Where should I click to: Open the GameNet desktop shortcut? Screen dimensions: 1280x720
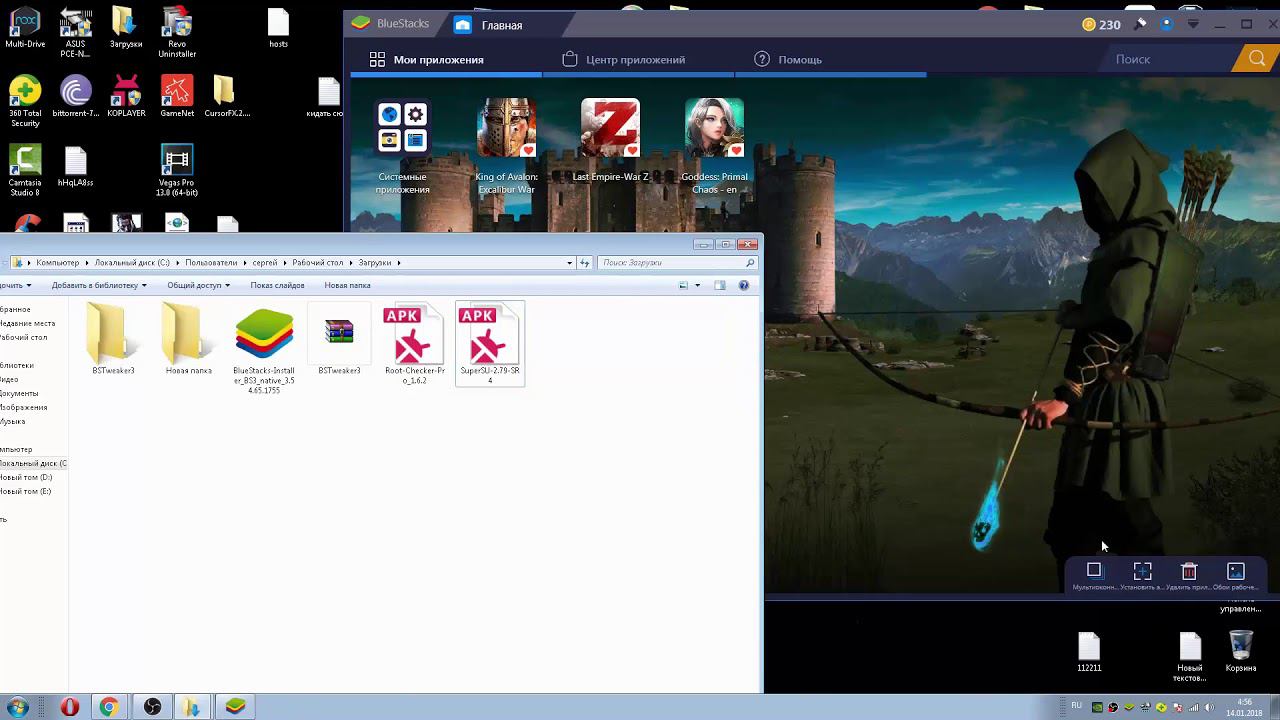point(176,96)
